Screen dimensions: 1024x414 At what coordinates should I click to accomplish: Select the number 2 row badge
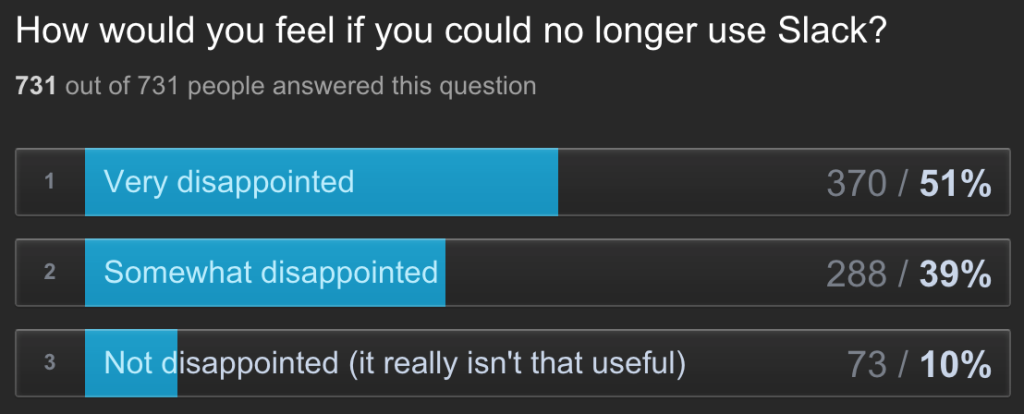50,272
